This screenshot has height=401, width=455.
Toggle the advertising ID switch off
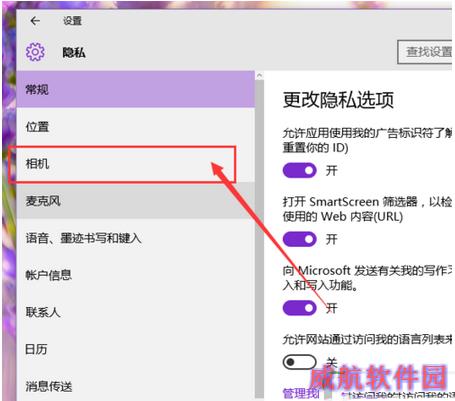[299, 170]
